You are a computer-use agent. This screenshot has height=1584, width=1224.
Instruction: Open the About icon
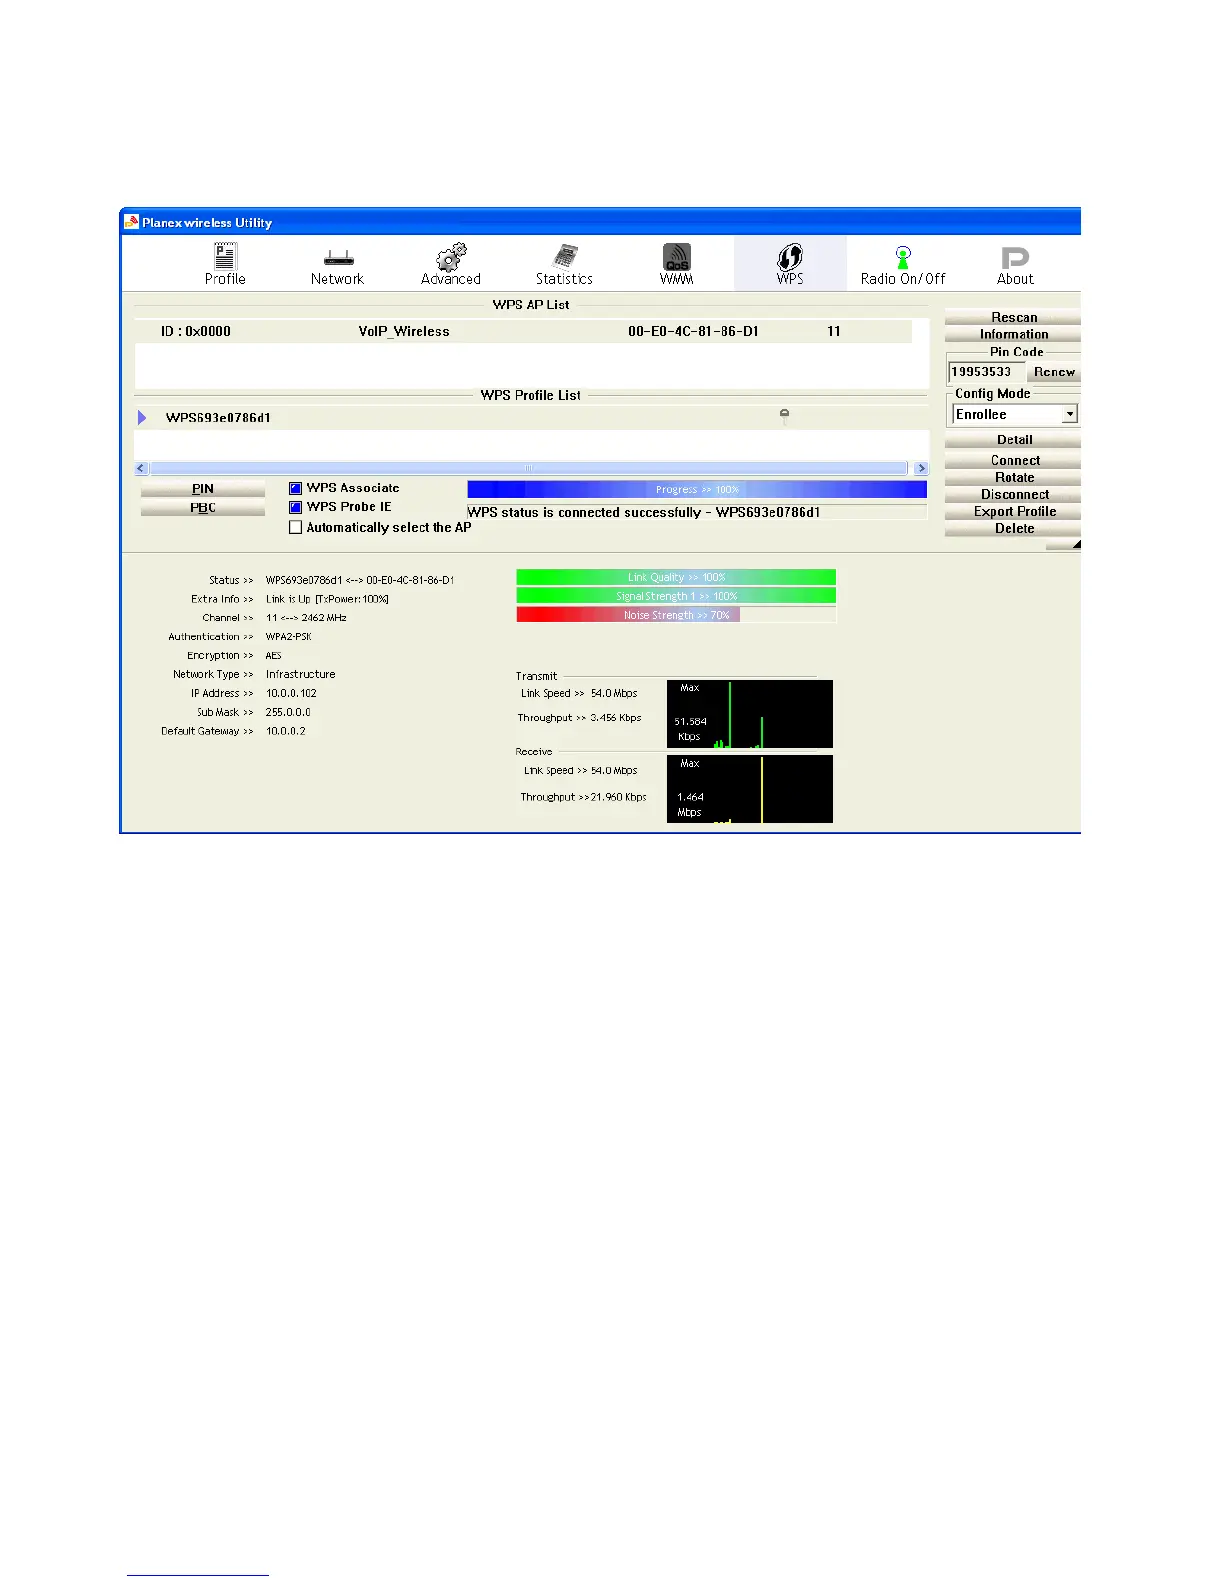click(1015, 258)
